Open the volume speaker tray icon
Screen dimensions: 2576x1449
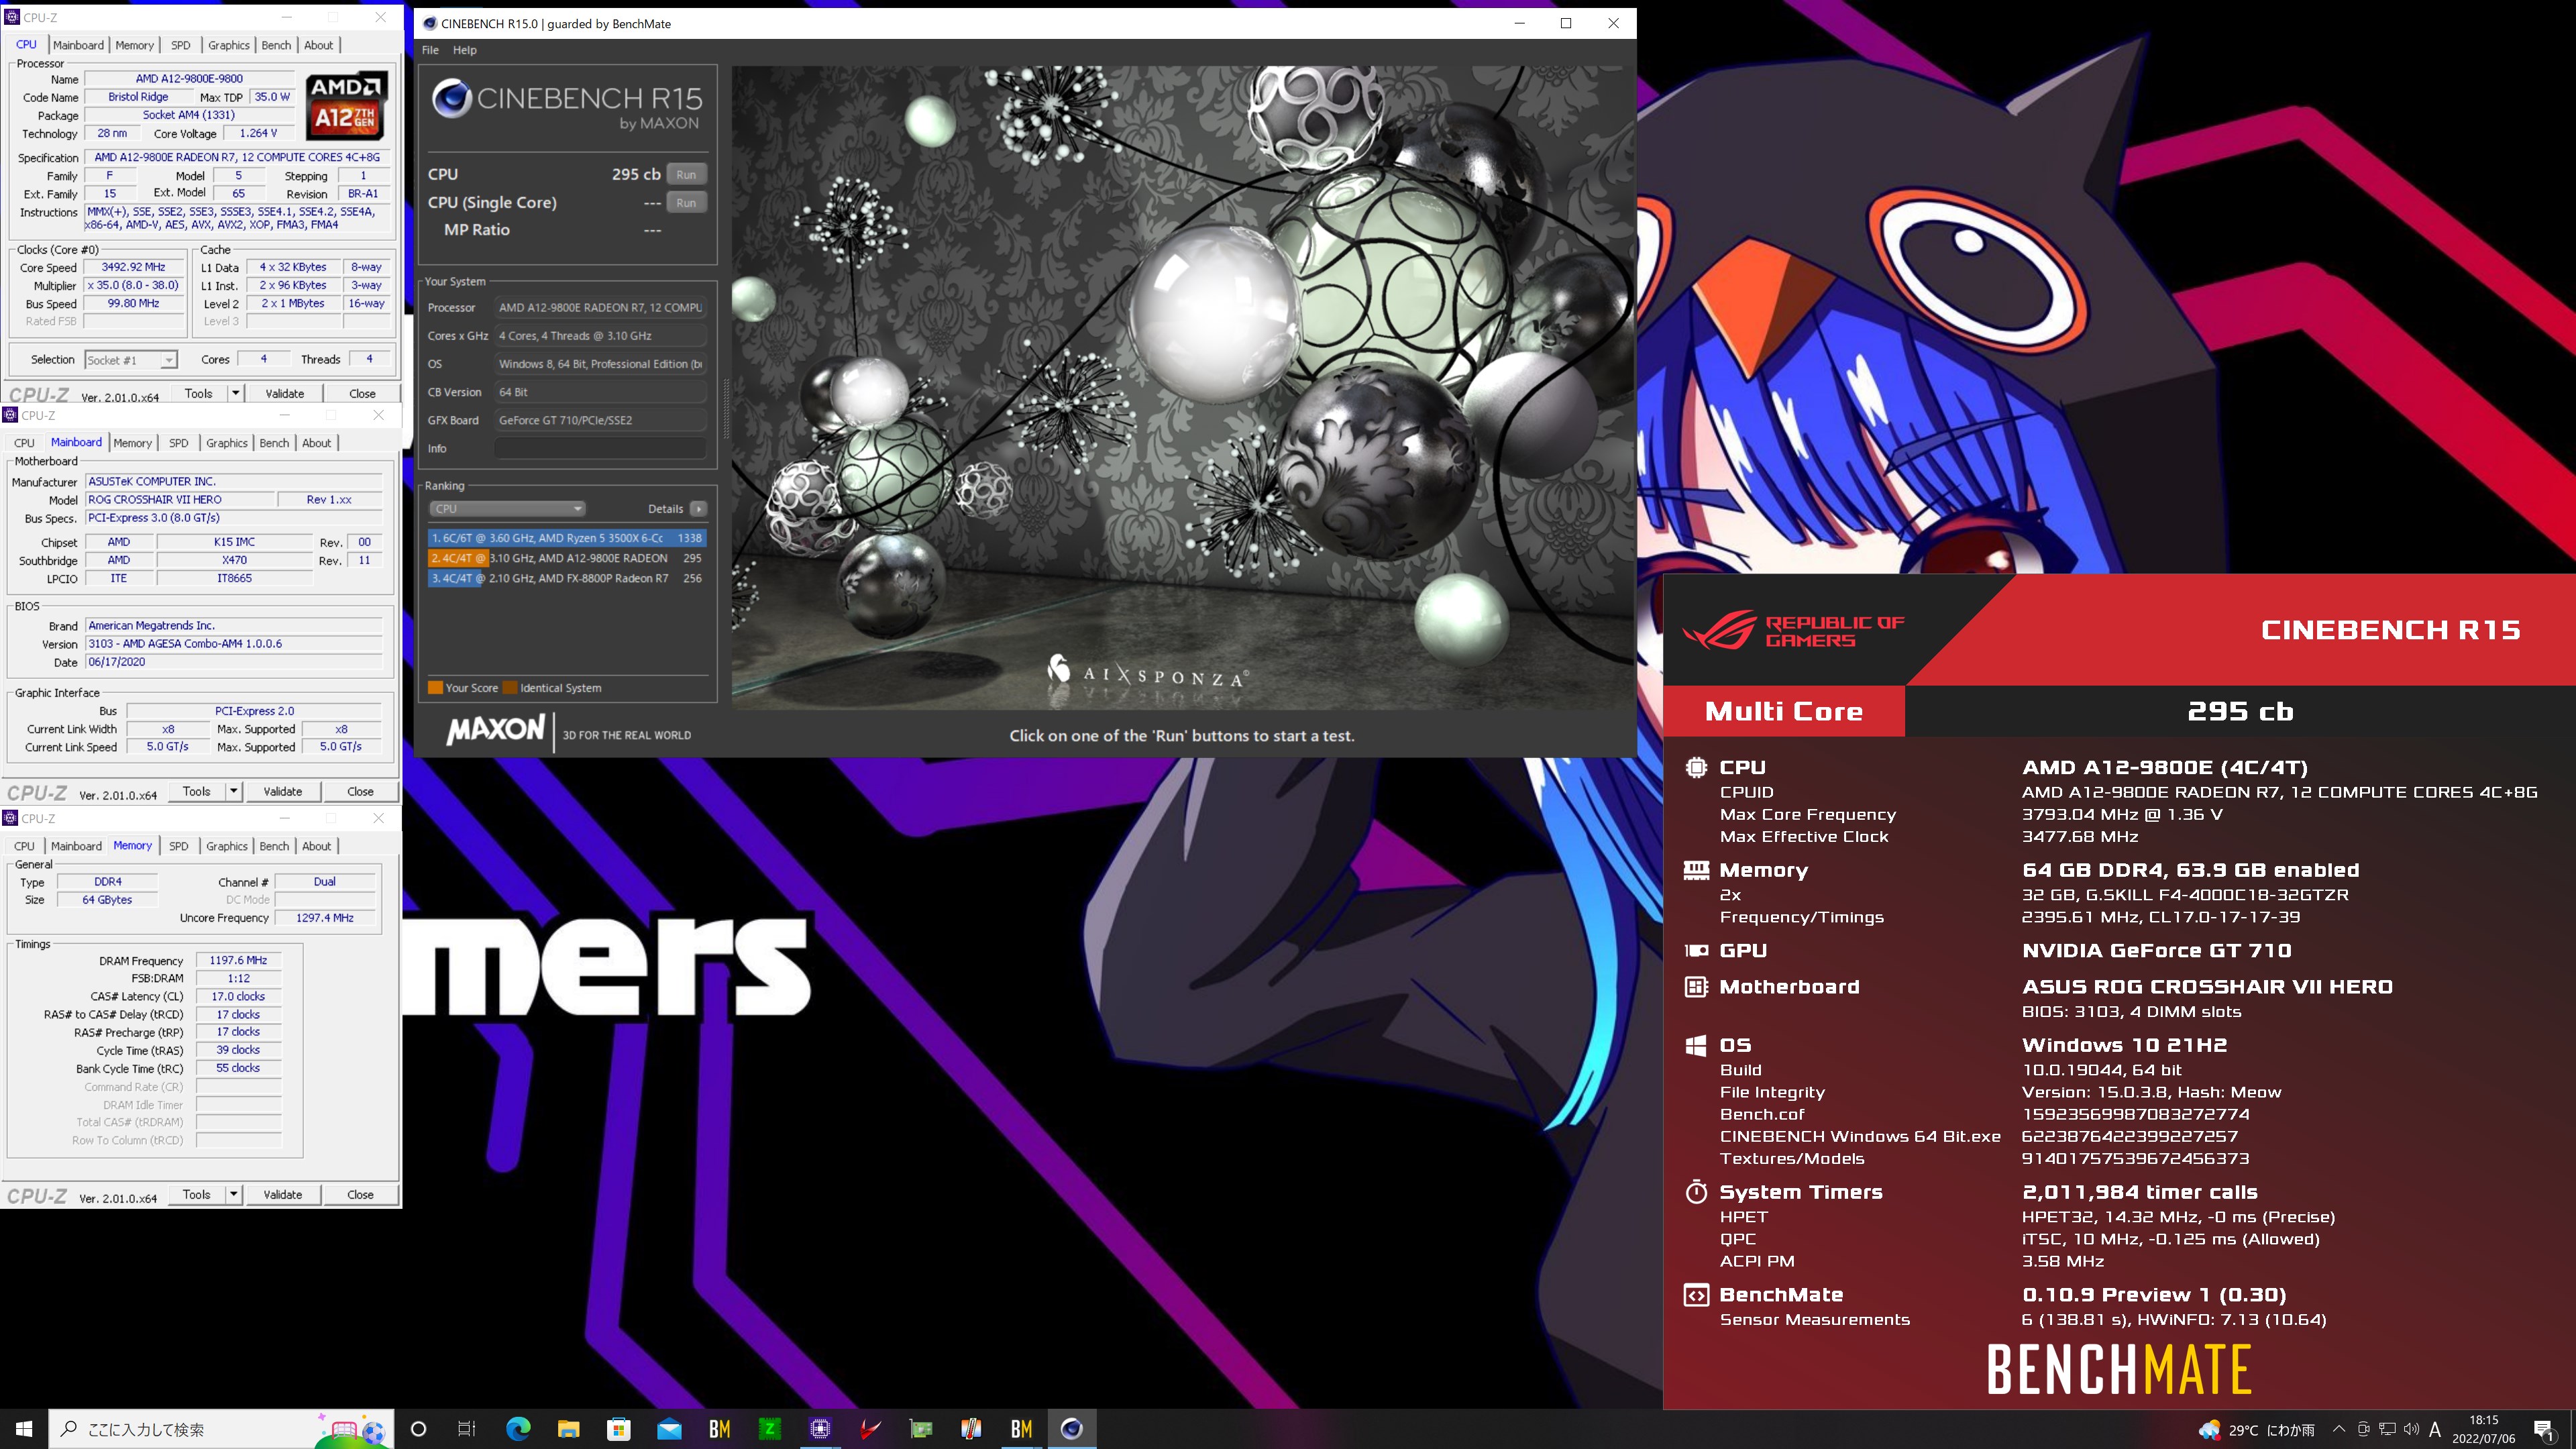2411,1430
